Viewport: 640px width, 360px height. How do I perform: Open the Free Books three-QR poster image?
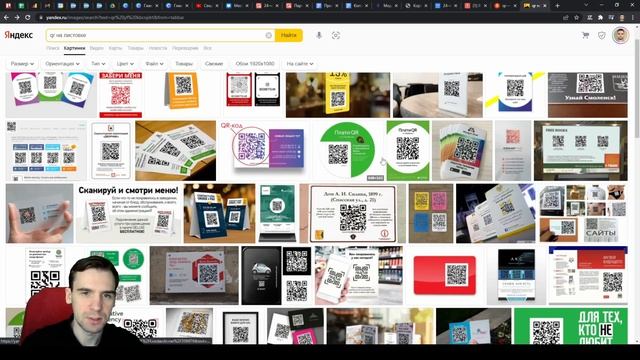pos(580,151)
